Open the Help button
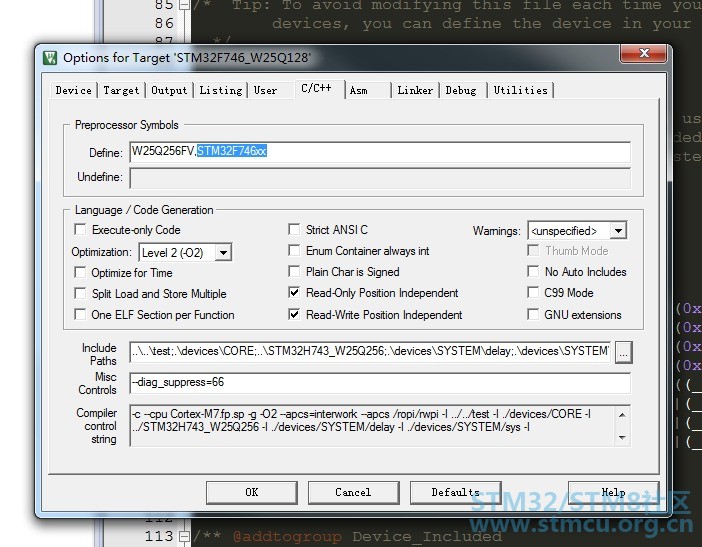The width and height of the screenshot is (702, 547). 613,492
